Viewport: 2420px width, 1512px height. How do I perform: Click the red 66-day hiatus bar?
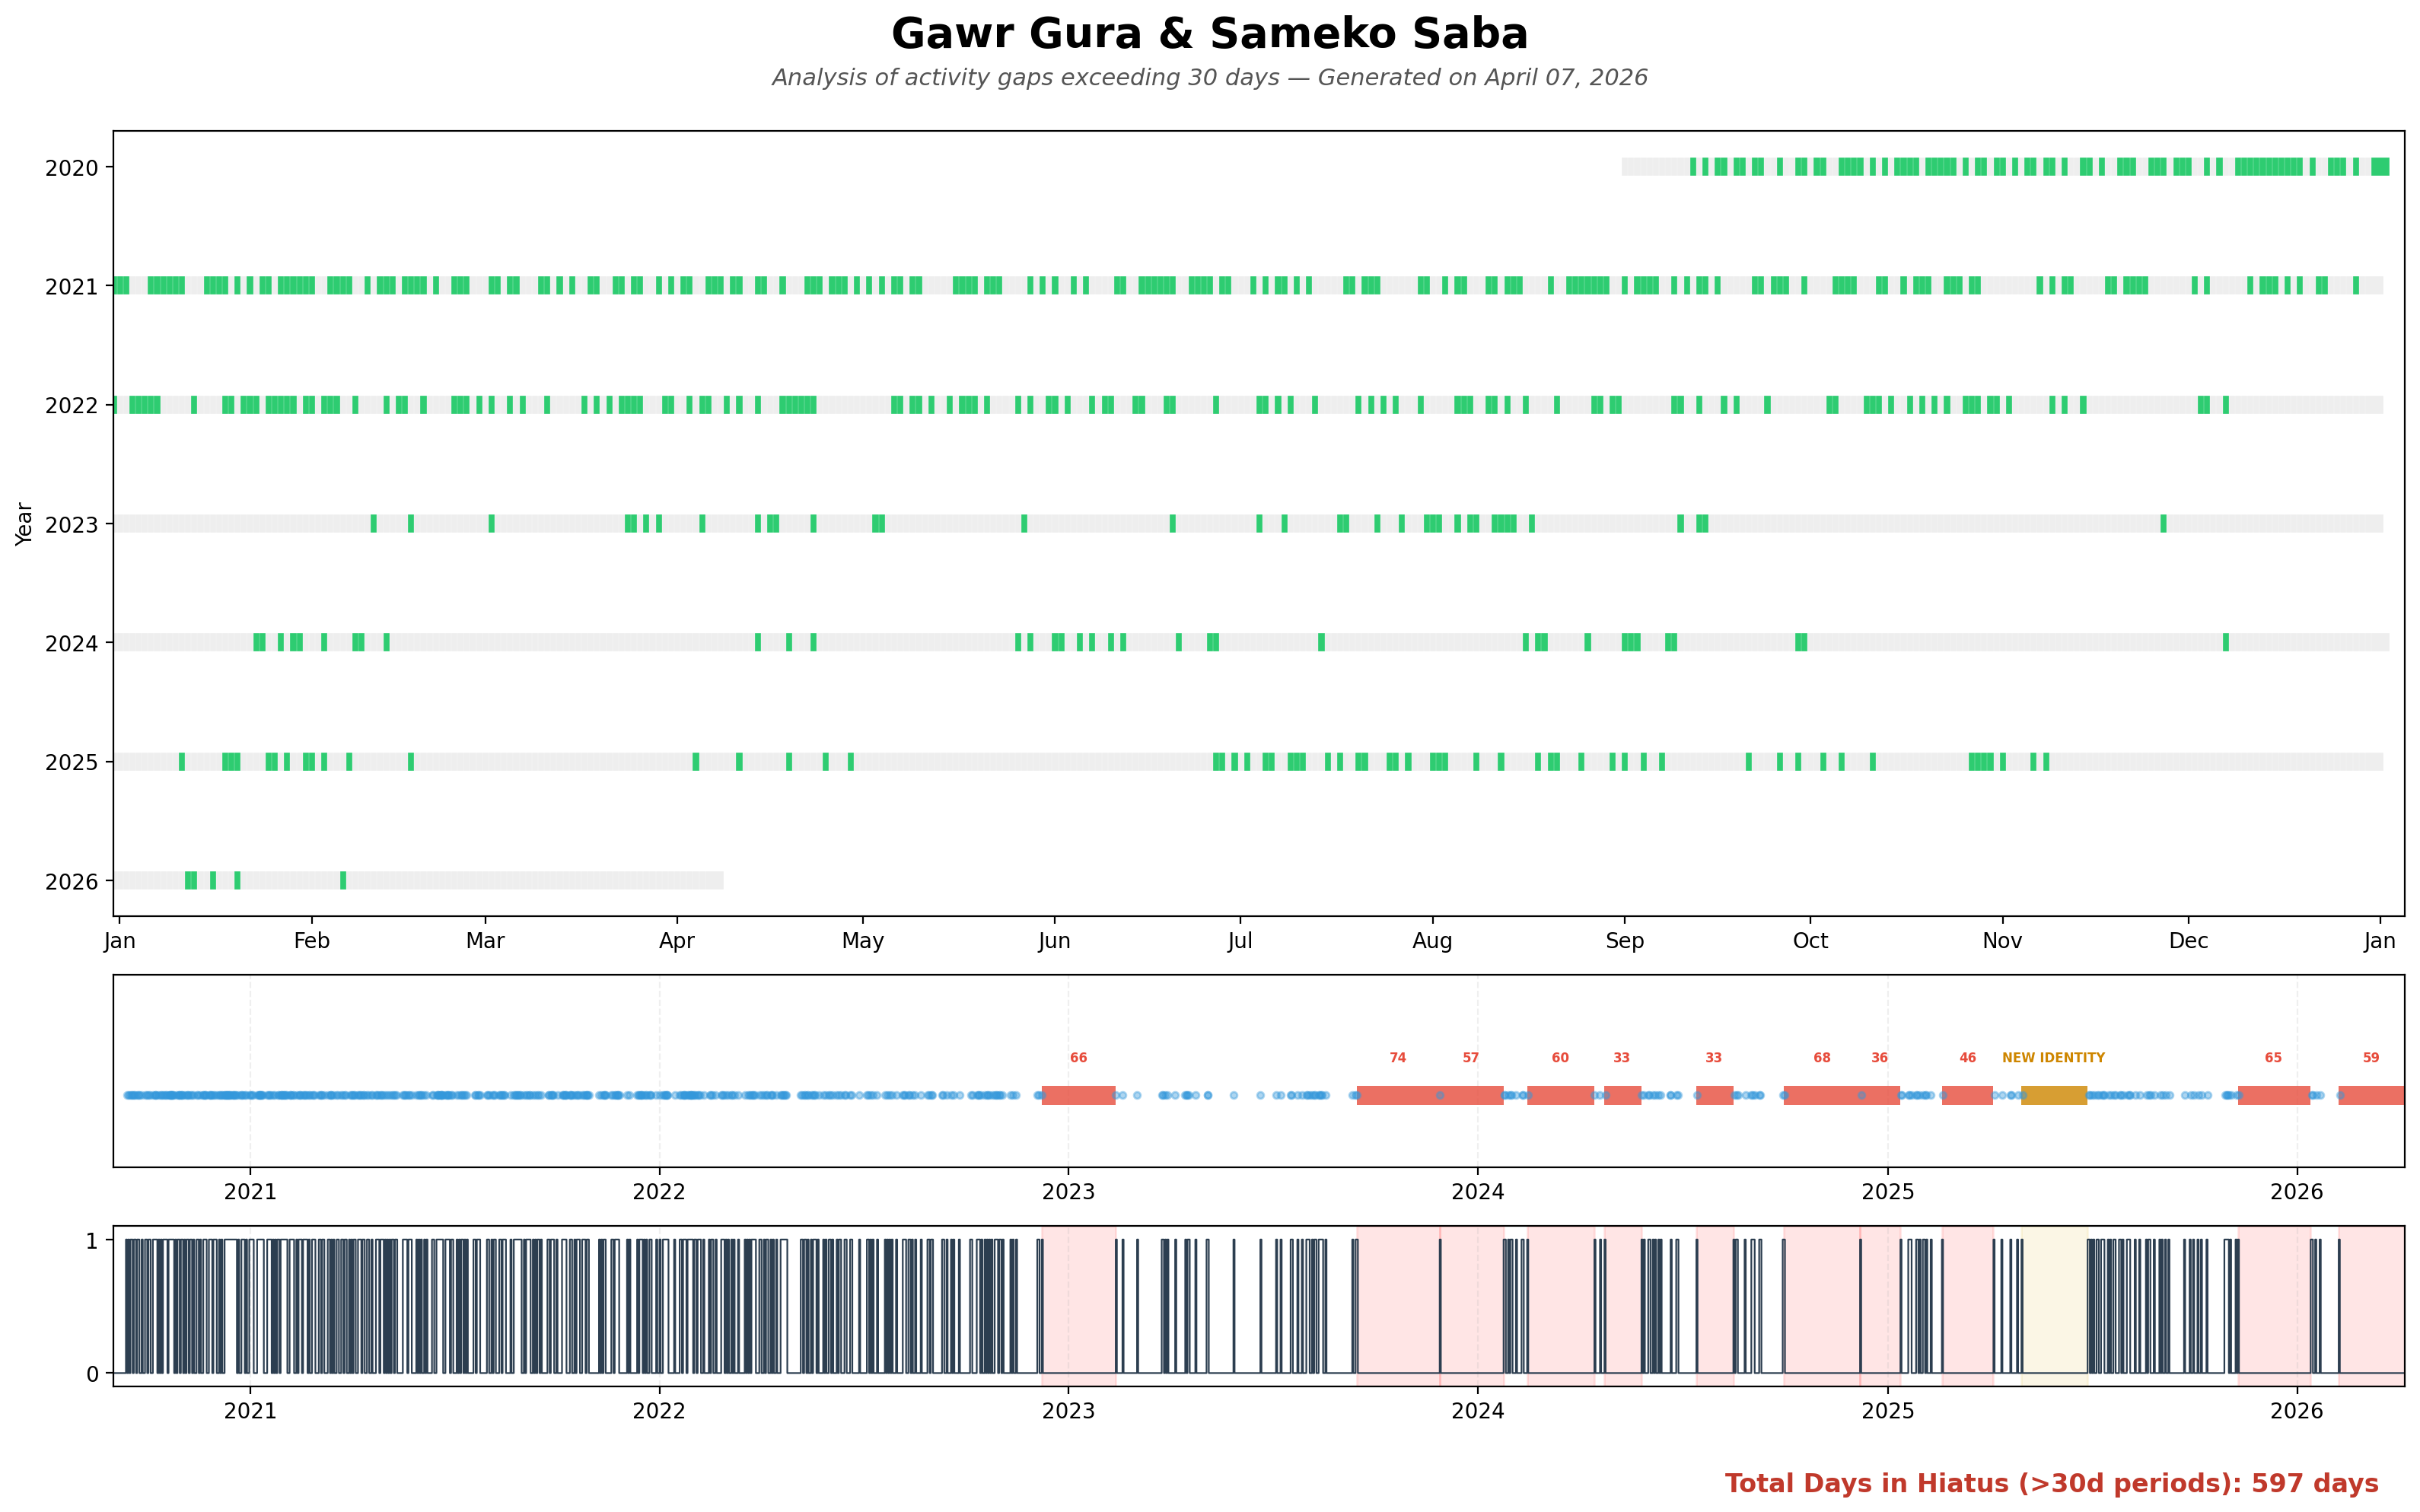(x=1078, y=1095)
